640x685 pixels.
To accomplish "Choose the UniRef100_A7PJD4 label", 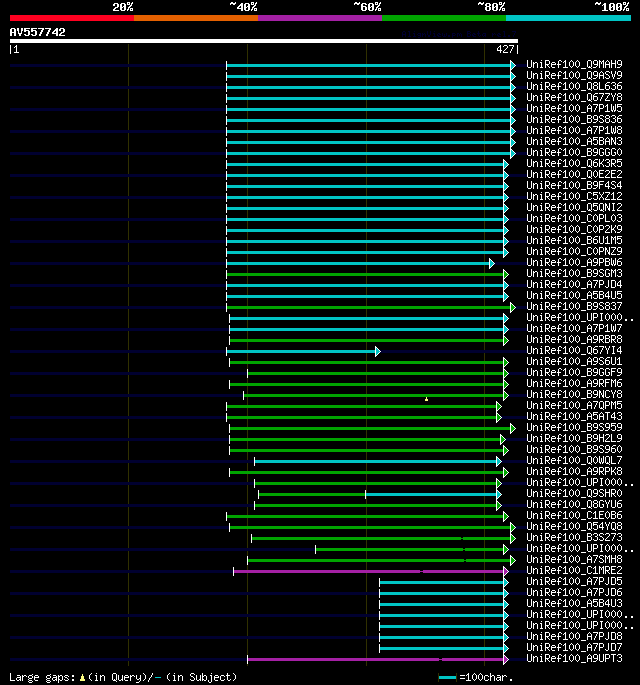I will tap(574, 284).
